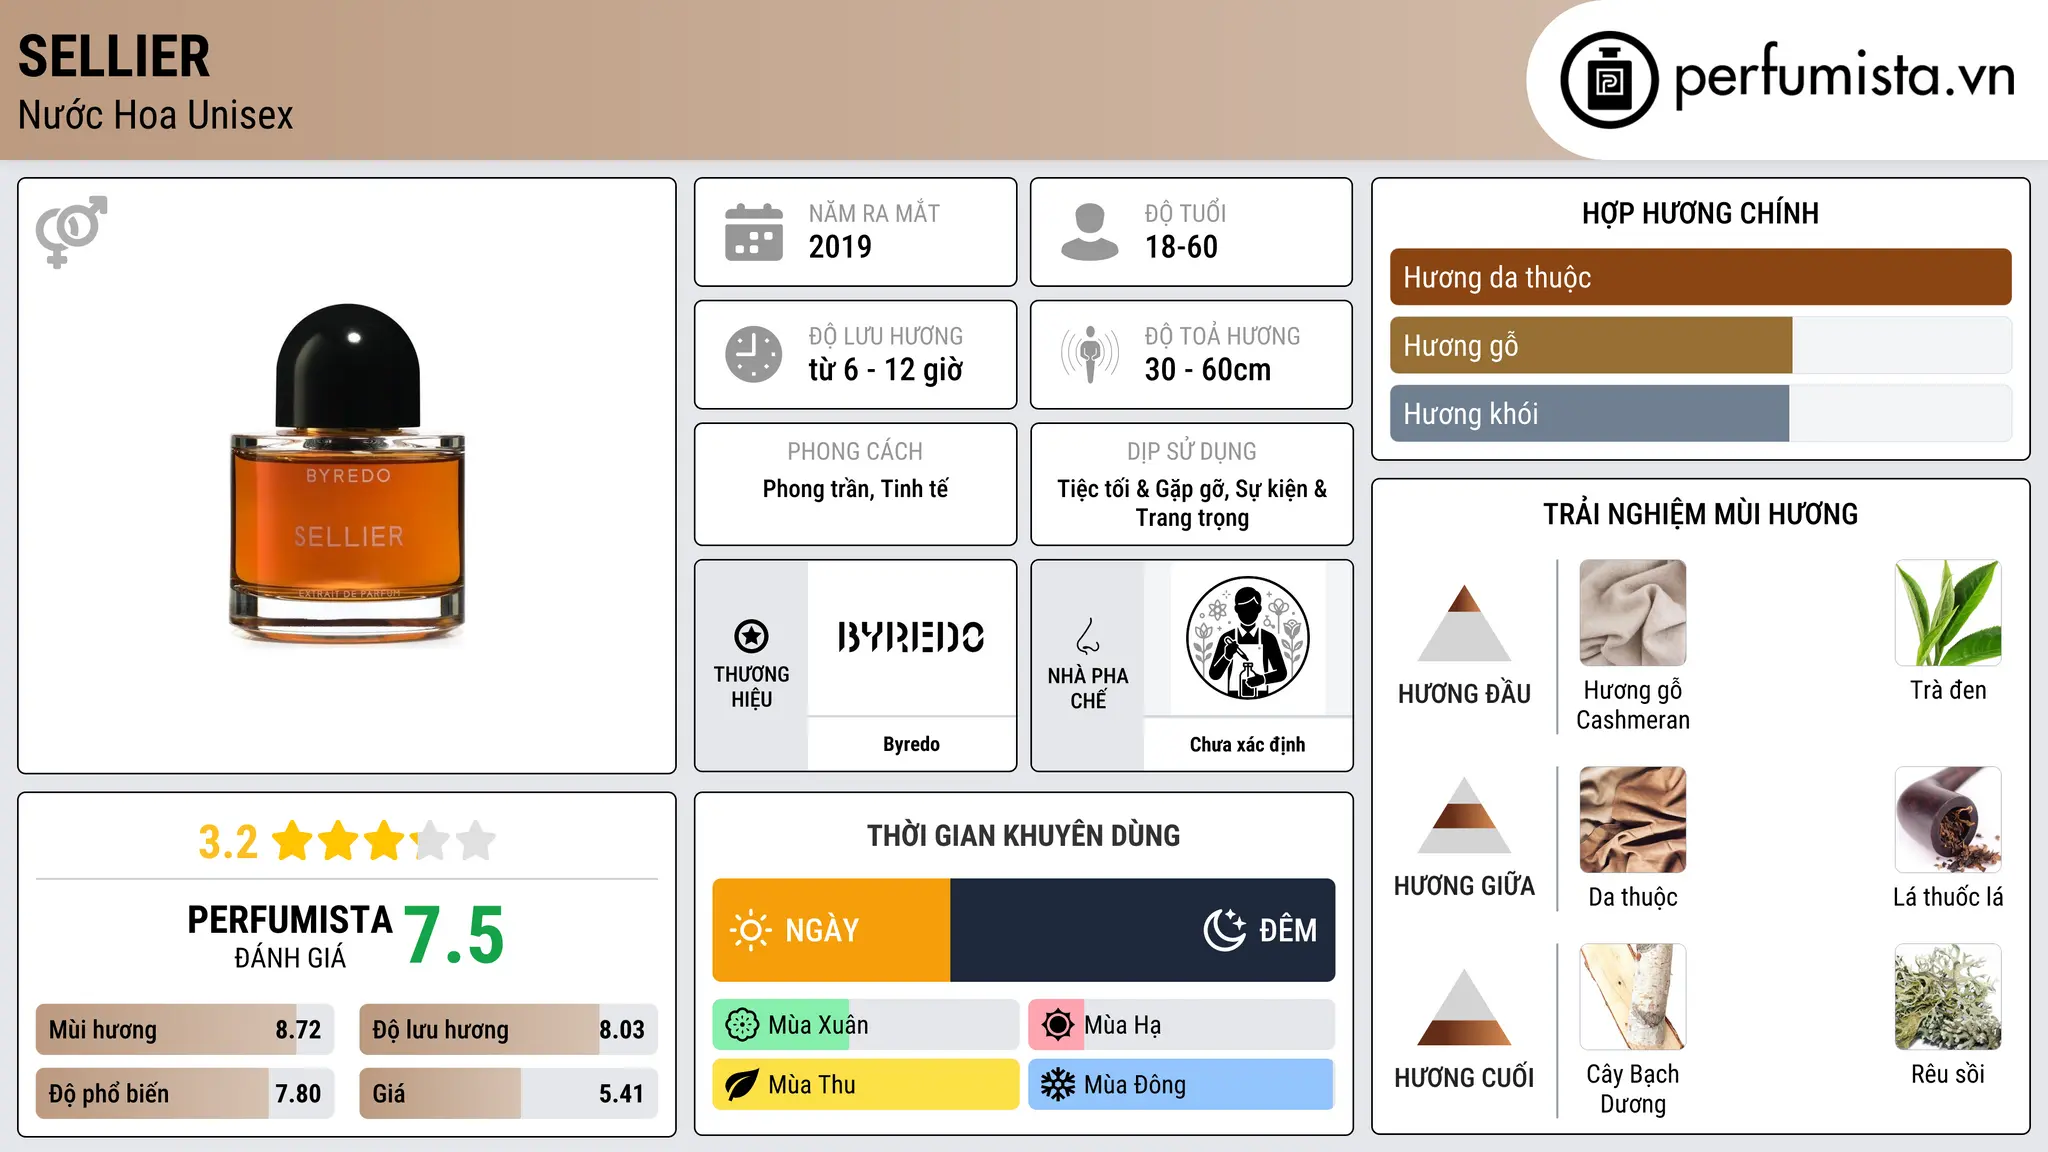Click the perfumista.vn site name
The image size is (2048, 1152).
pos(1844,76)
